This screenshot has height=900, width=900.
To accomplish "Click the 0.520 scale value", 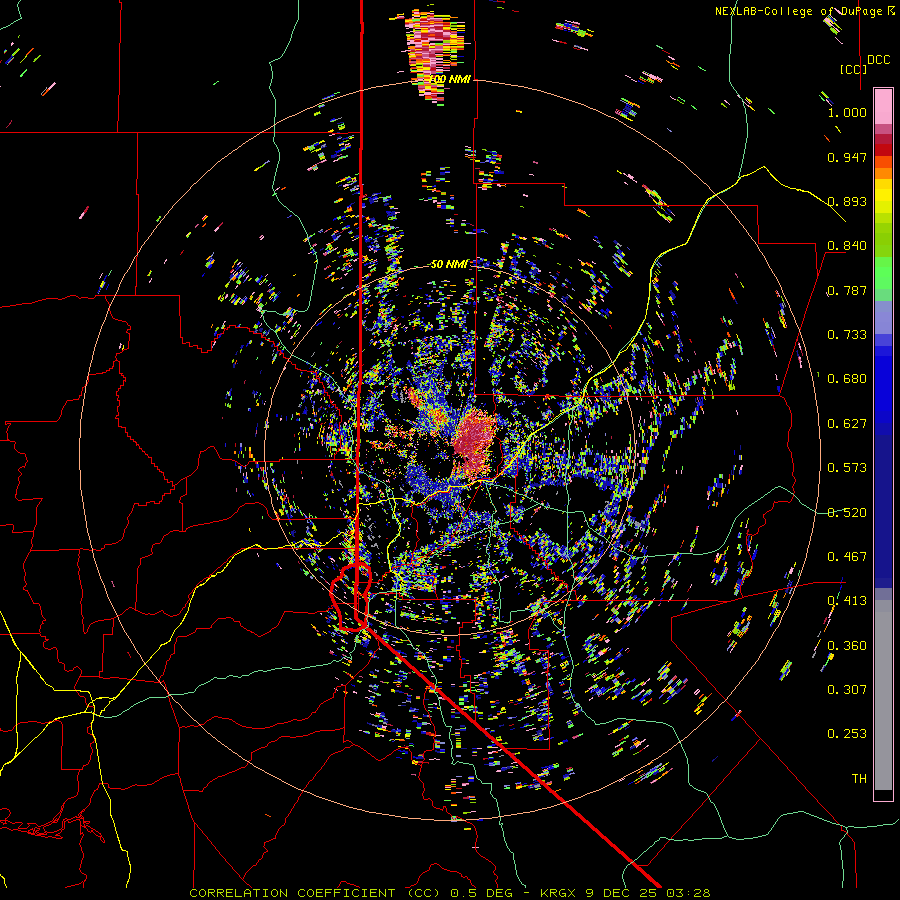I will [847, 513].
